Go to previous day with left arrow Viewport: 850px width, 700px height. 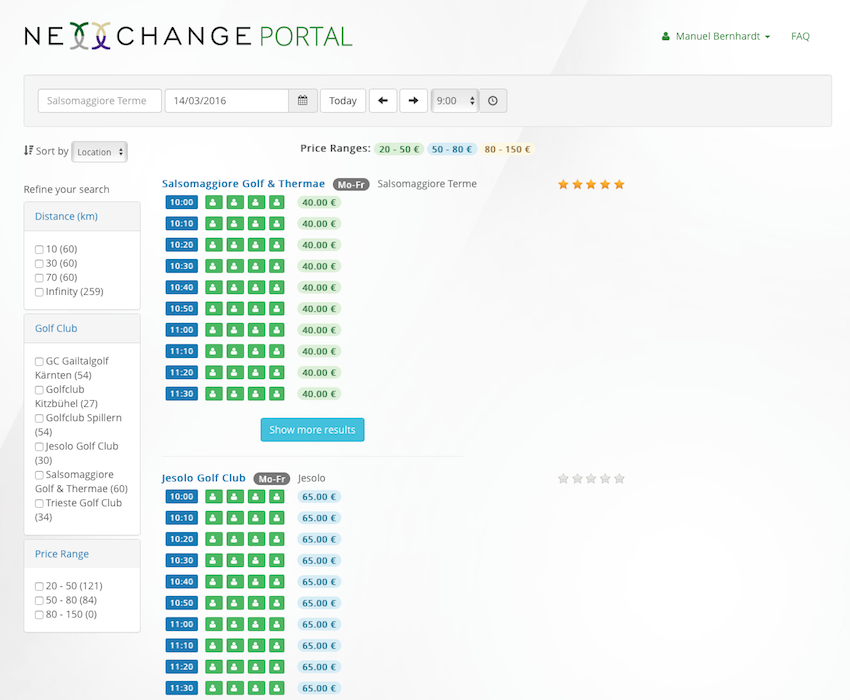[x=383, y=101]
